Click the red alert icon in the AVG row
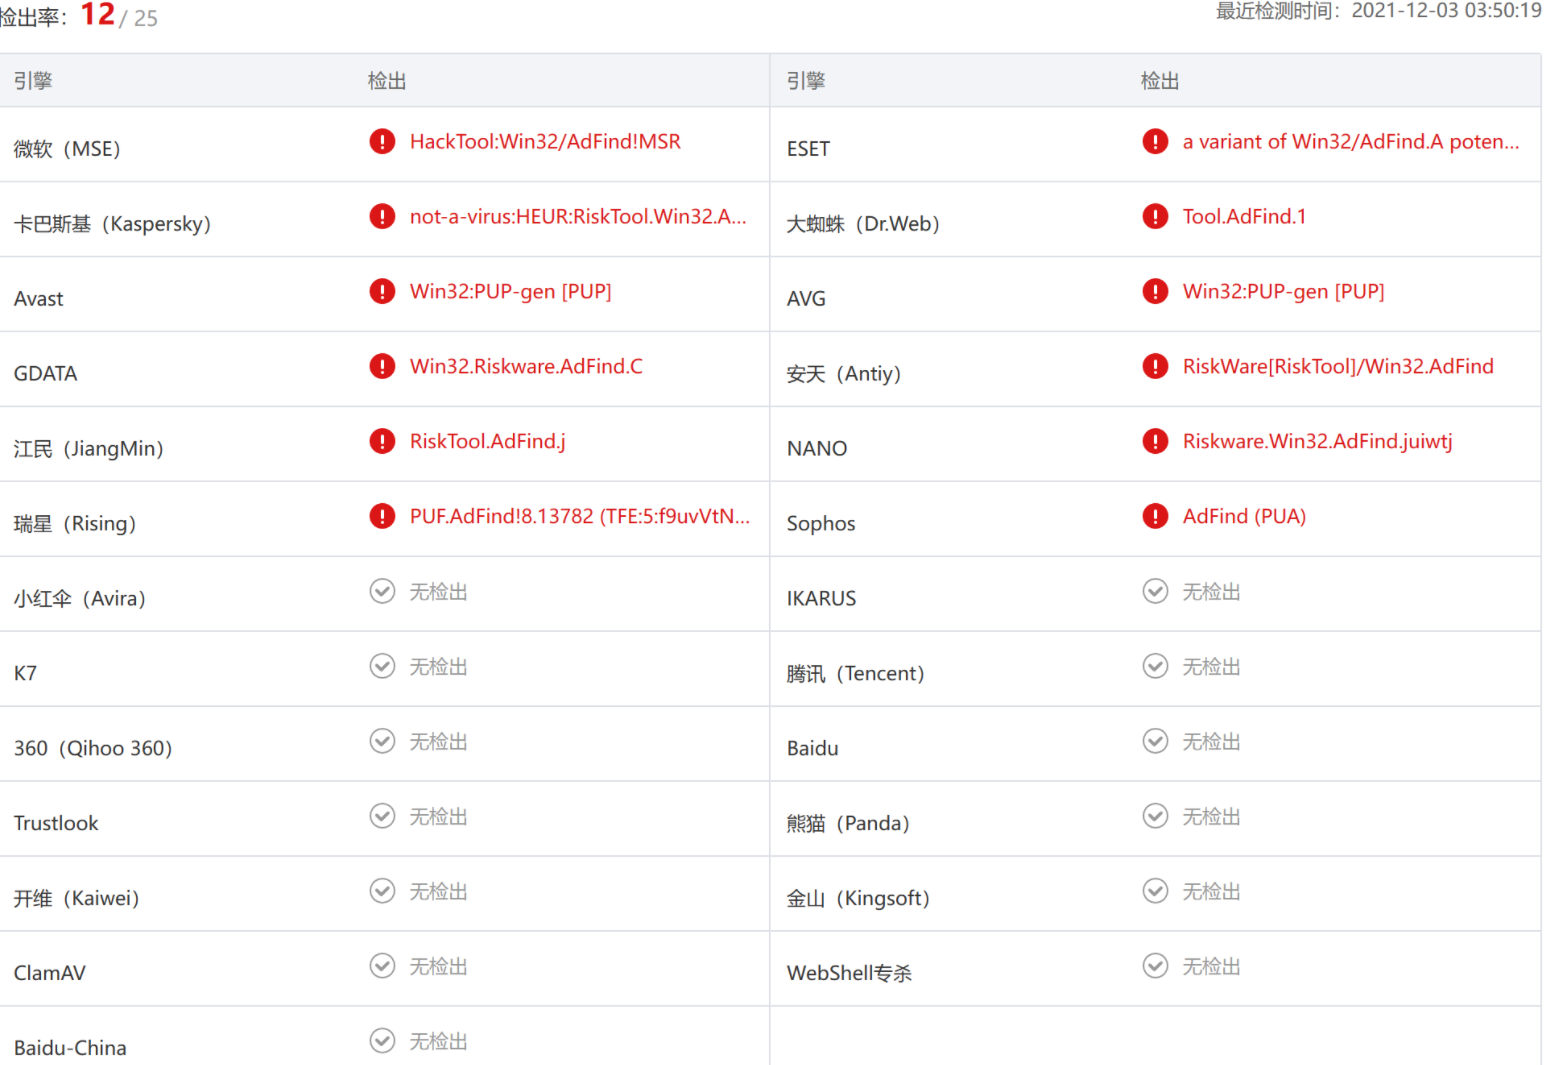 (1155, 291)
